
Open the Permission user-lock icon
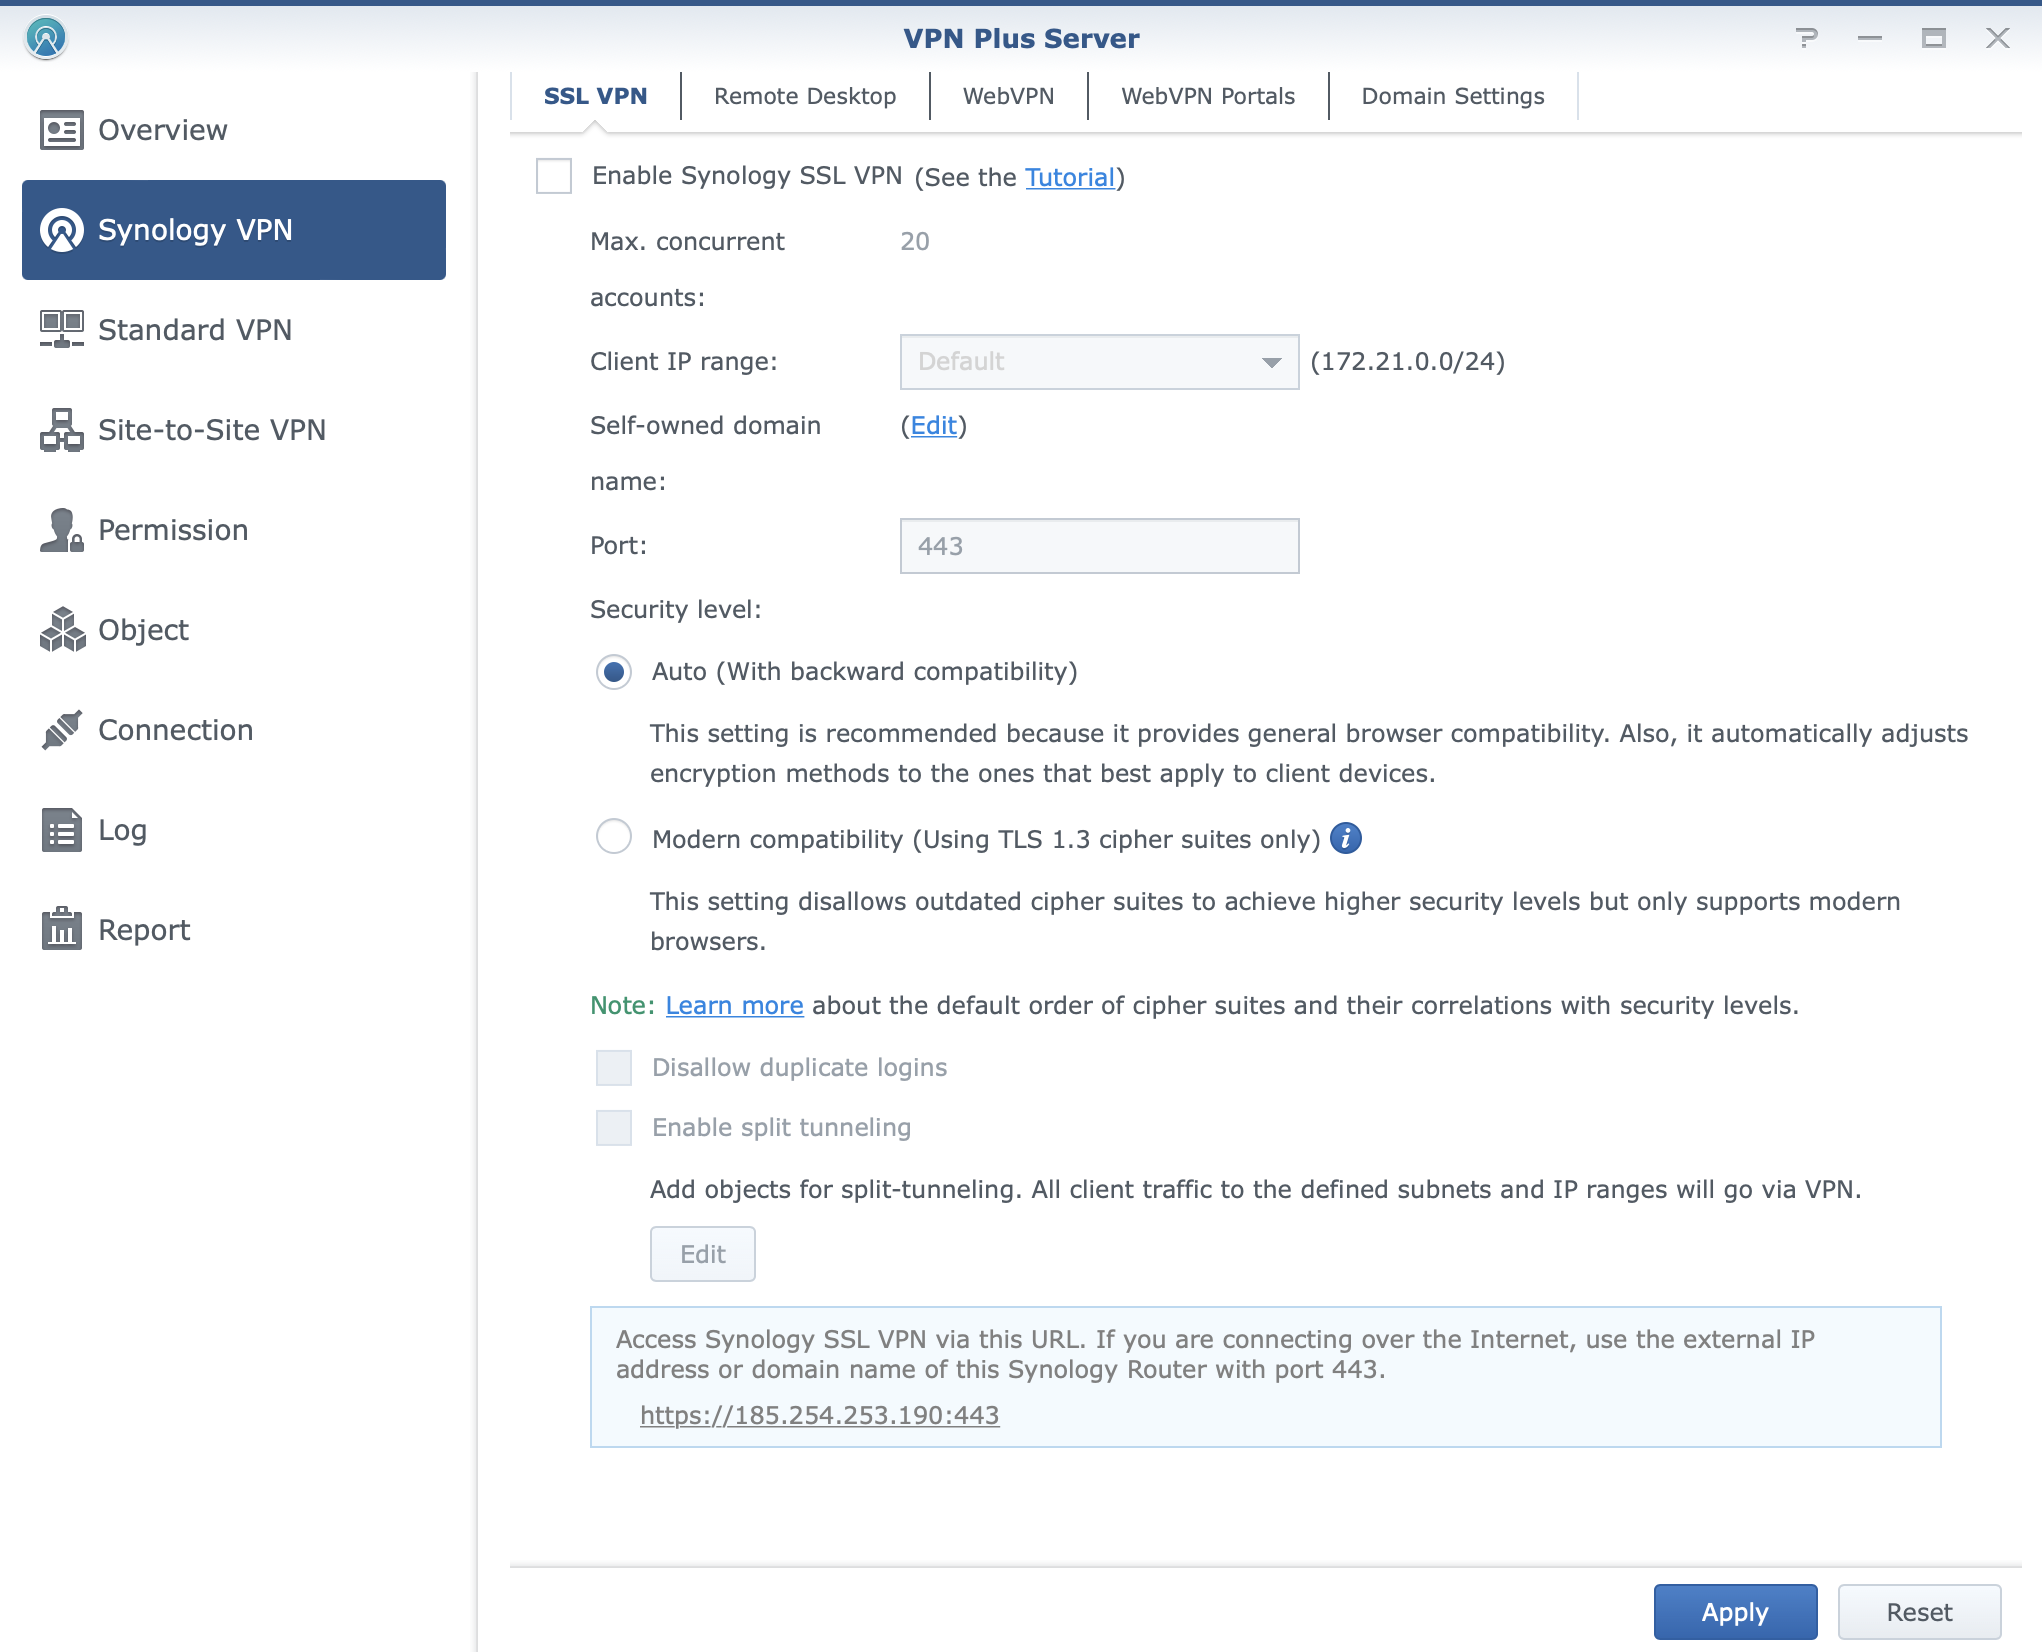point(62,530)
